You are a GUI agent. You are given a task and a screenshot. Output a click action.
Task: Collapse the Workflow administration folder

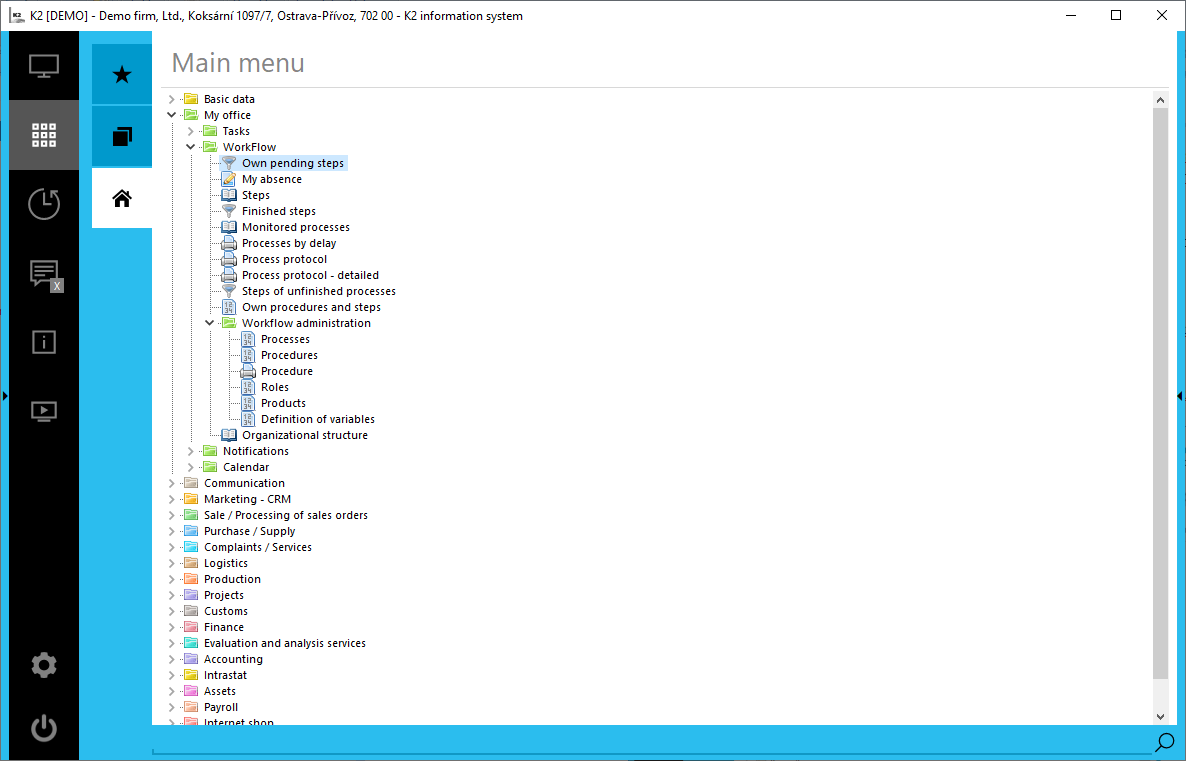210,323
